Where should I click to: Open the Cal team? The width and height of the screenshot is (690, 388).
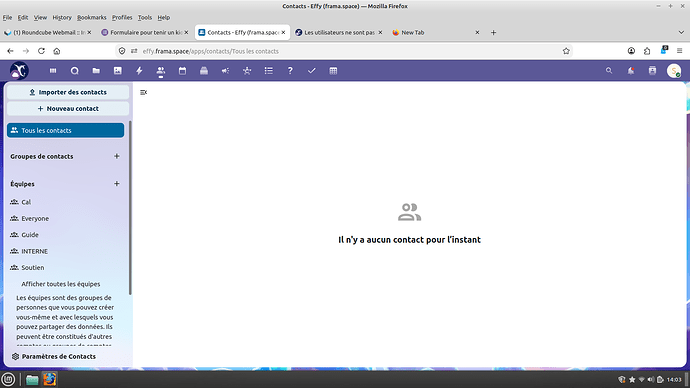tap(66, 202)
